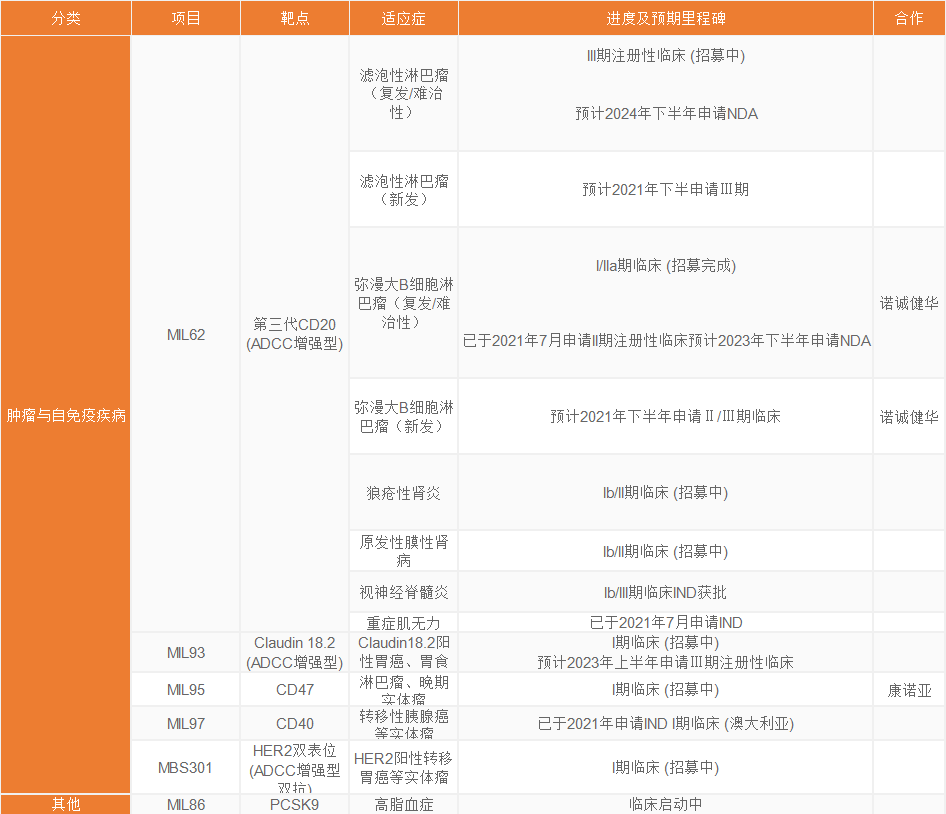Select the MIL86 project cell
The image size is (946, 814).
186,804
